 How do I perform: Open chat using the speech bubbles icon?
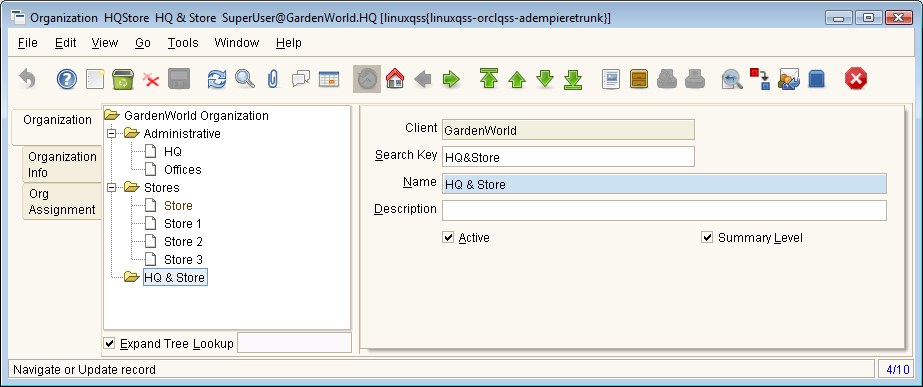pos(301,78)
